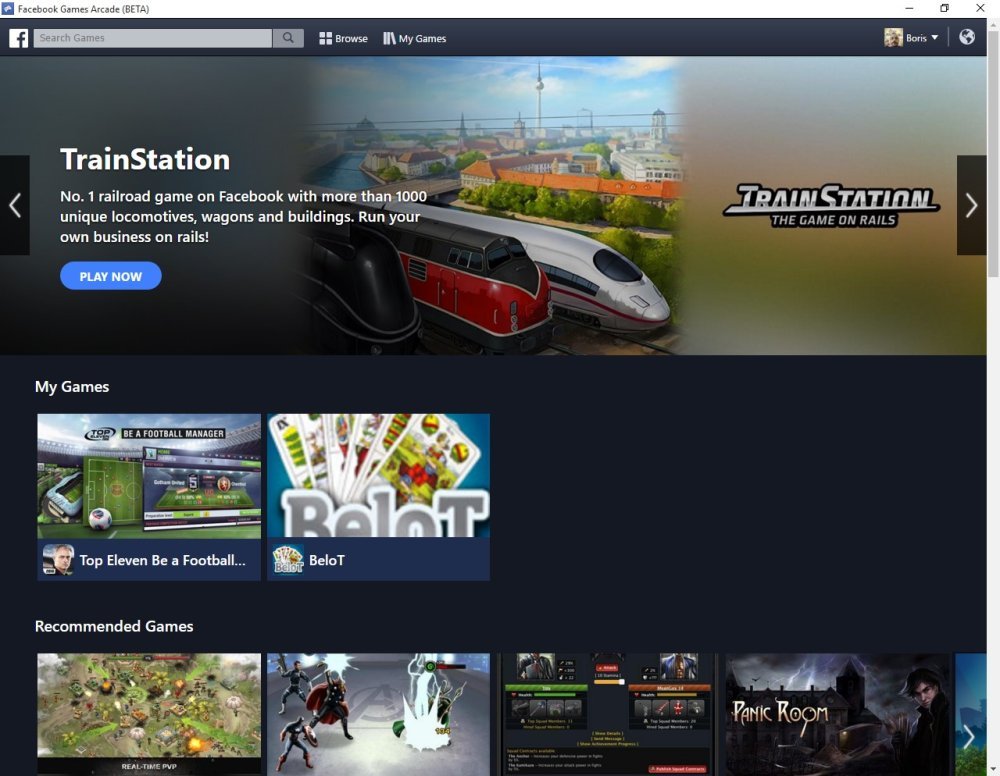Click the scrollbar down arrow
The image size is (1000, 776).
(993, 770)
